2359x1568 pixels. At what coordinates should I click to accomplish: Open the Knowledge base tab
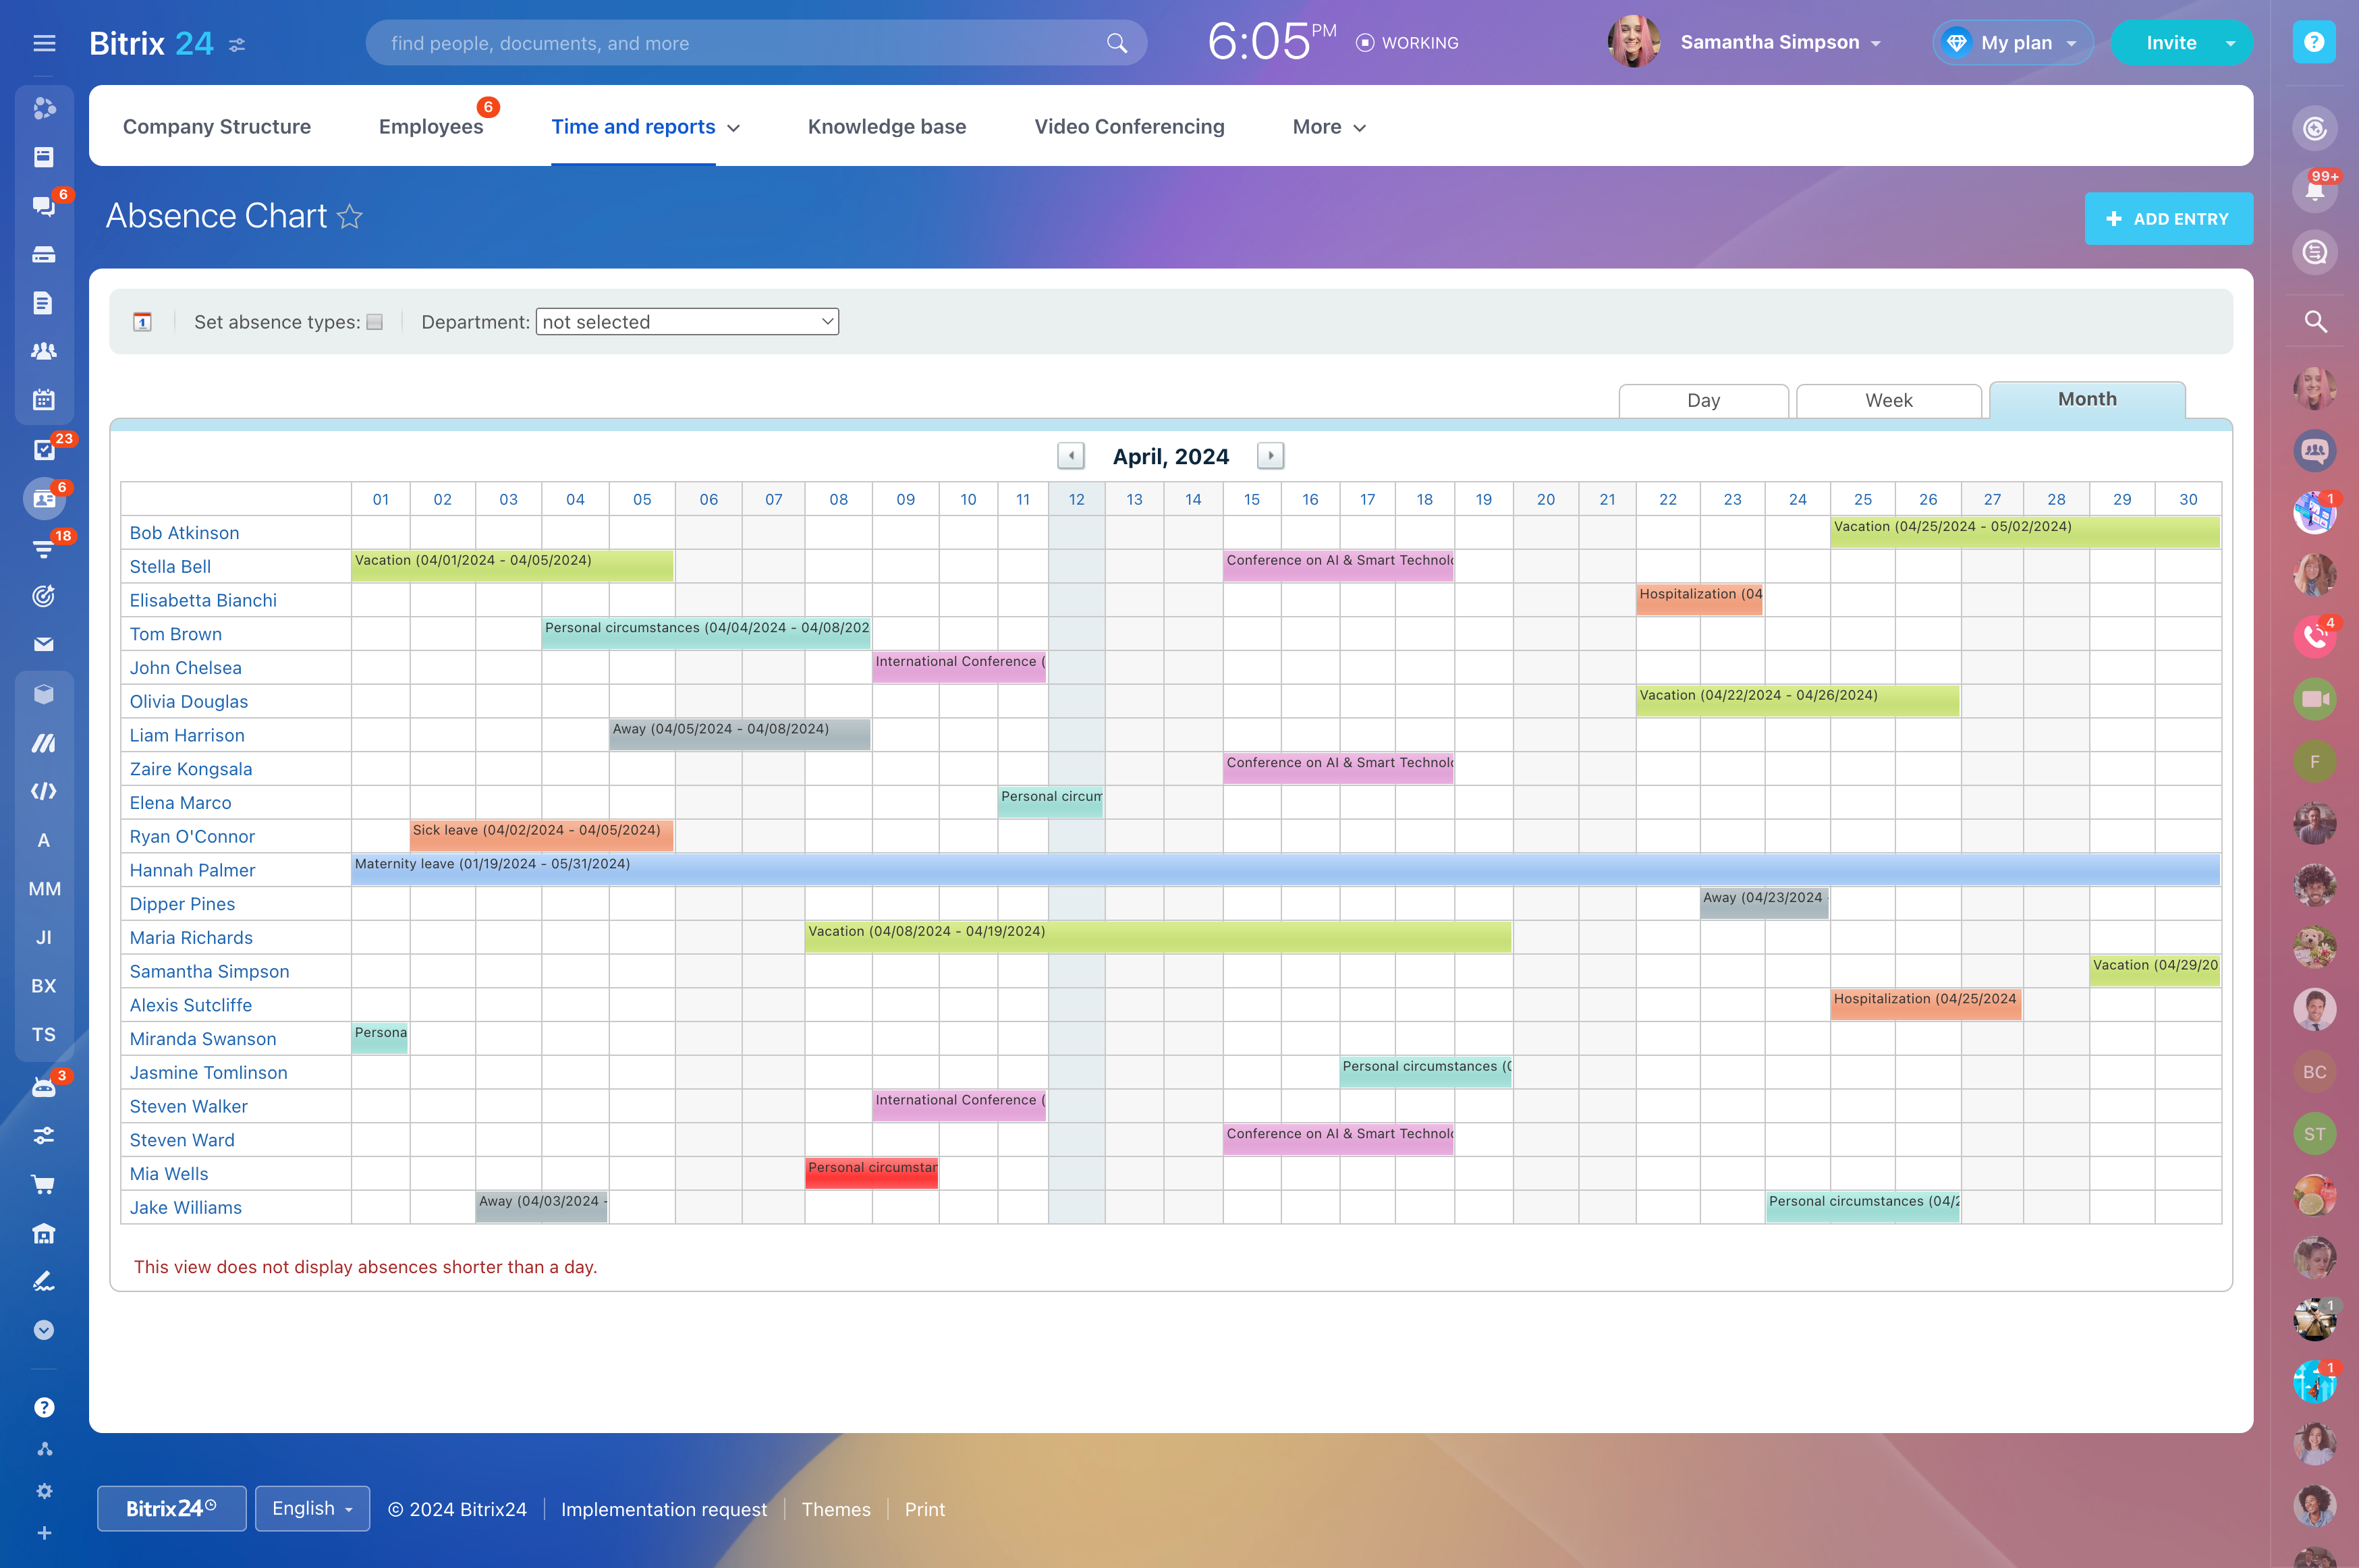click(886, 127)
